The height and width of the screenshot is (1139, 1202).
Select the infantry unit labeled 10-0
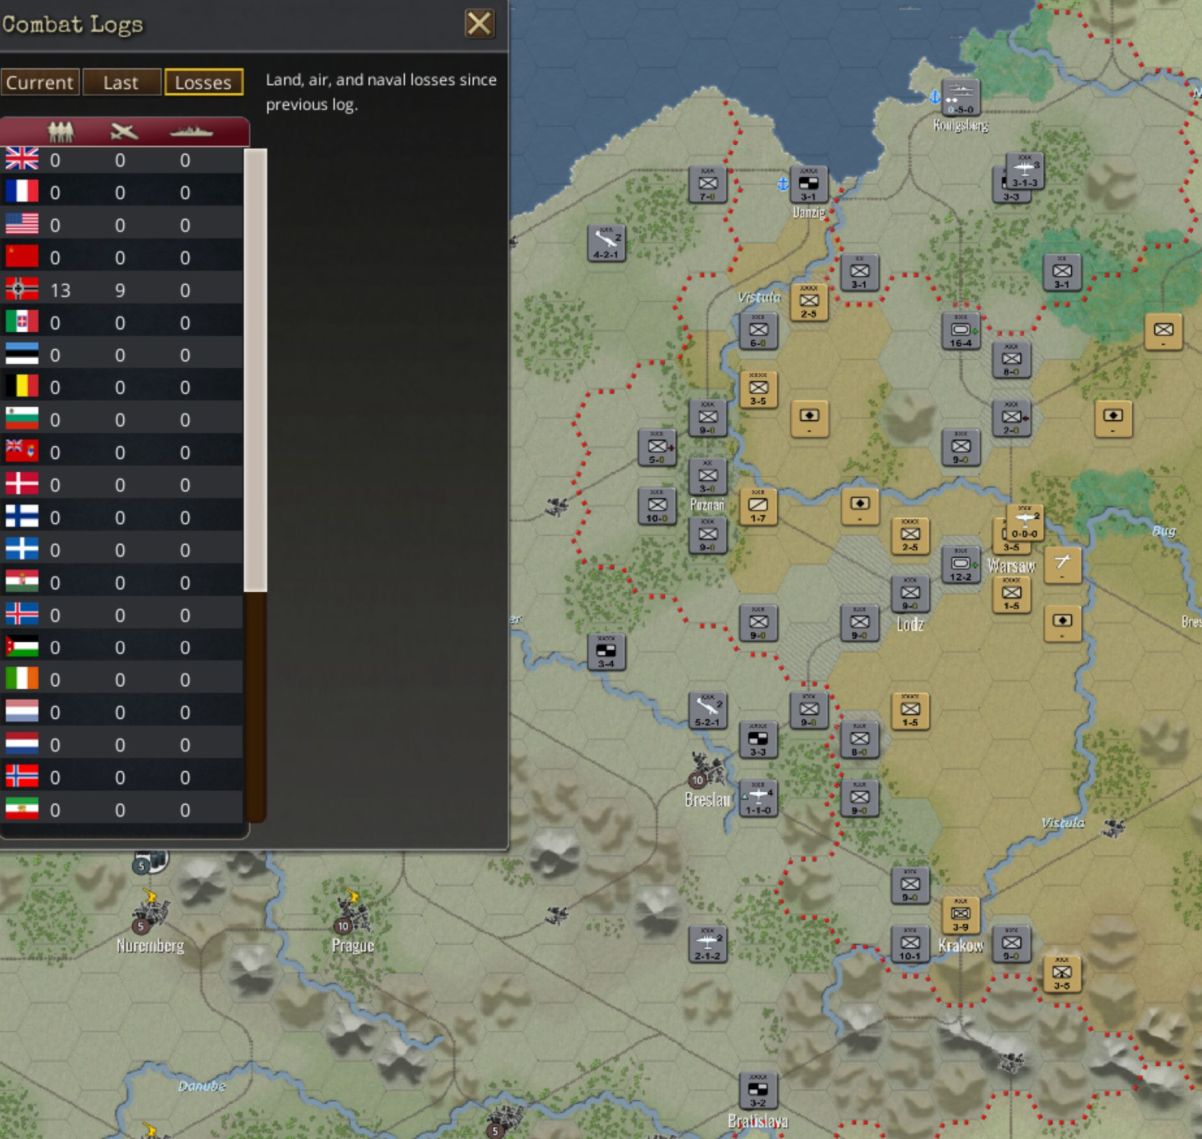pos(657,506)
